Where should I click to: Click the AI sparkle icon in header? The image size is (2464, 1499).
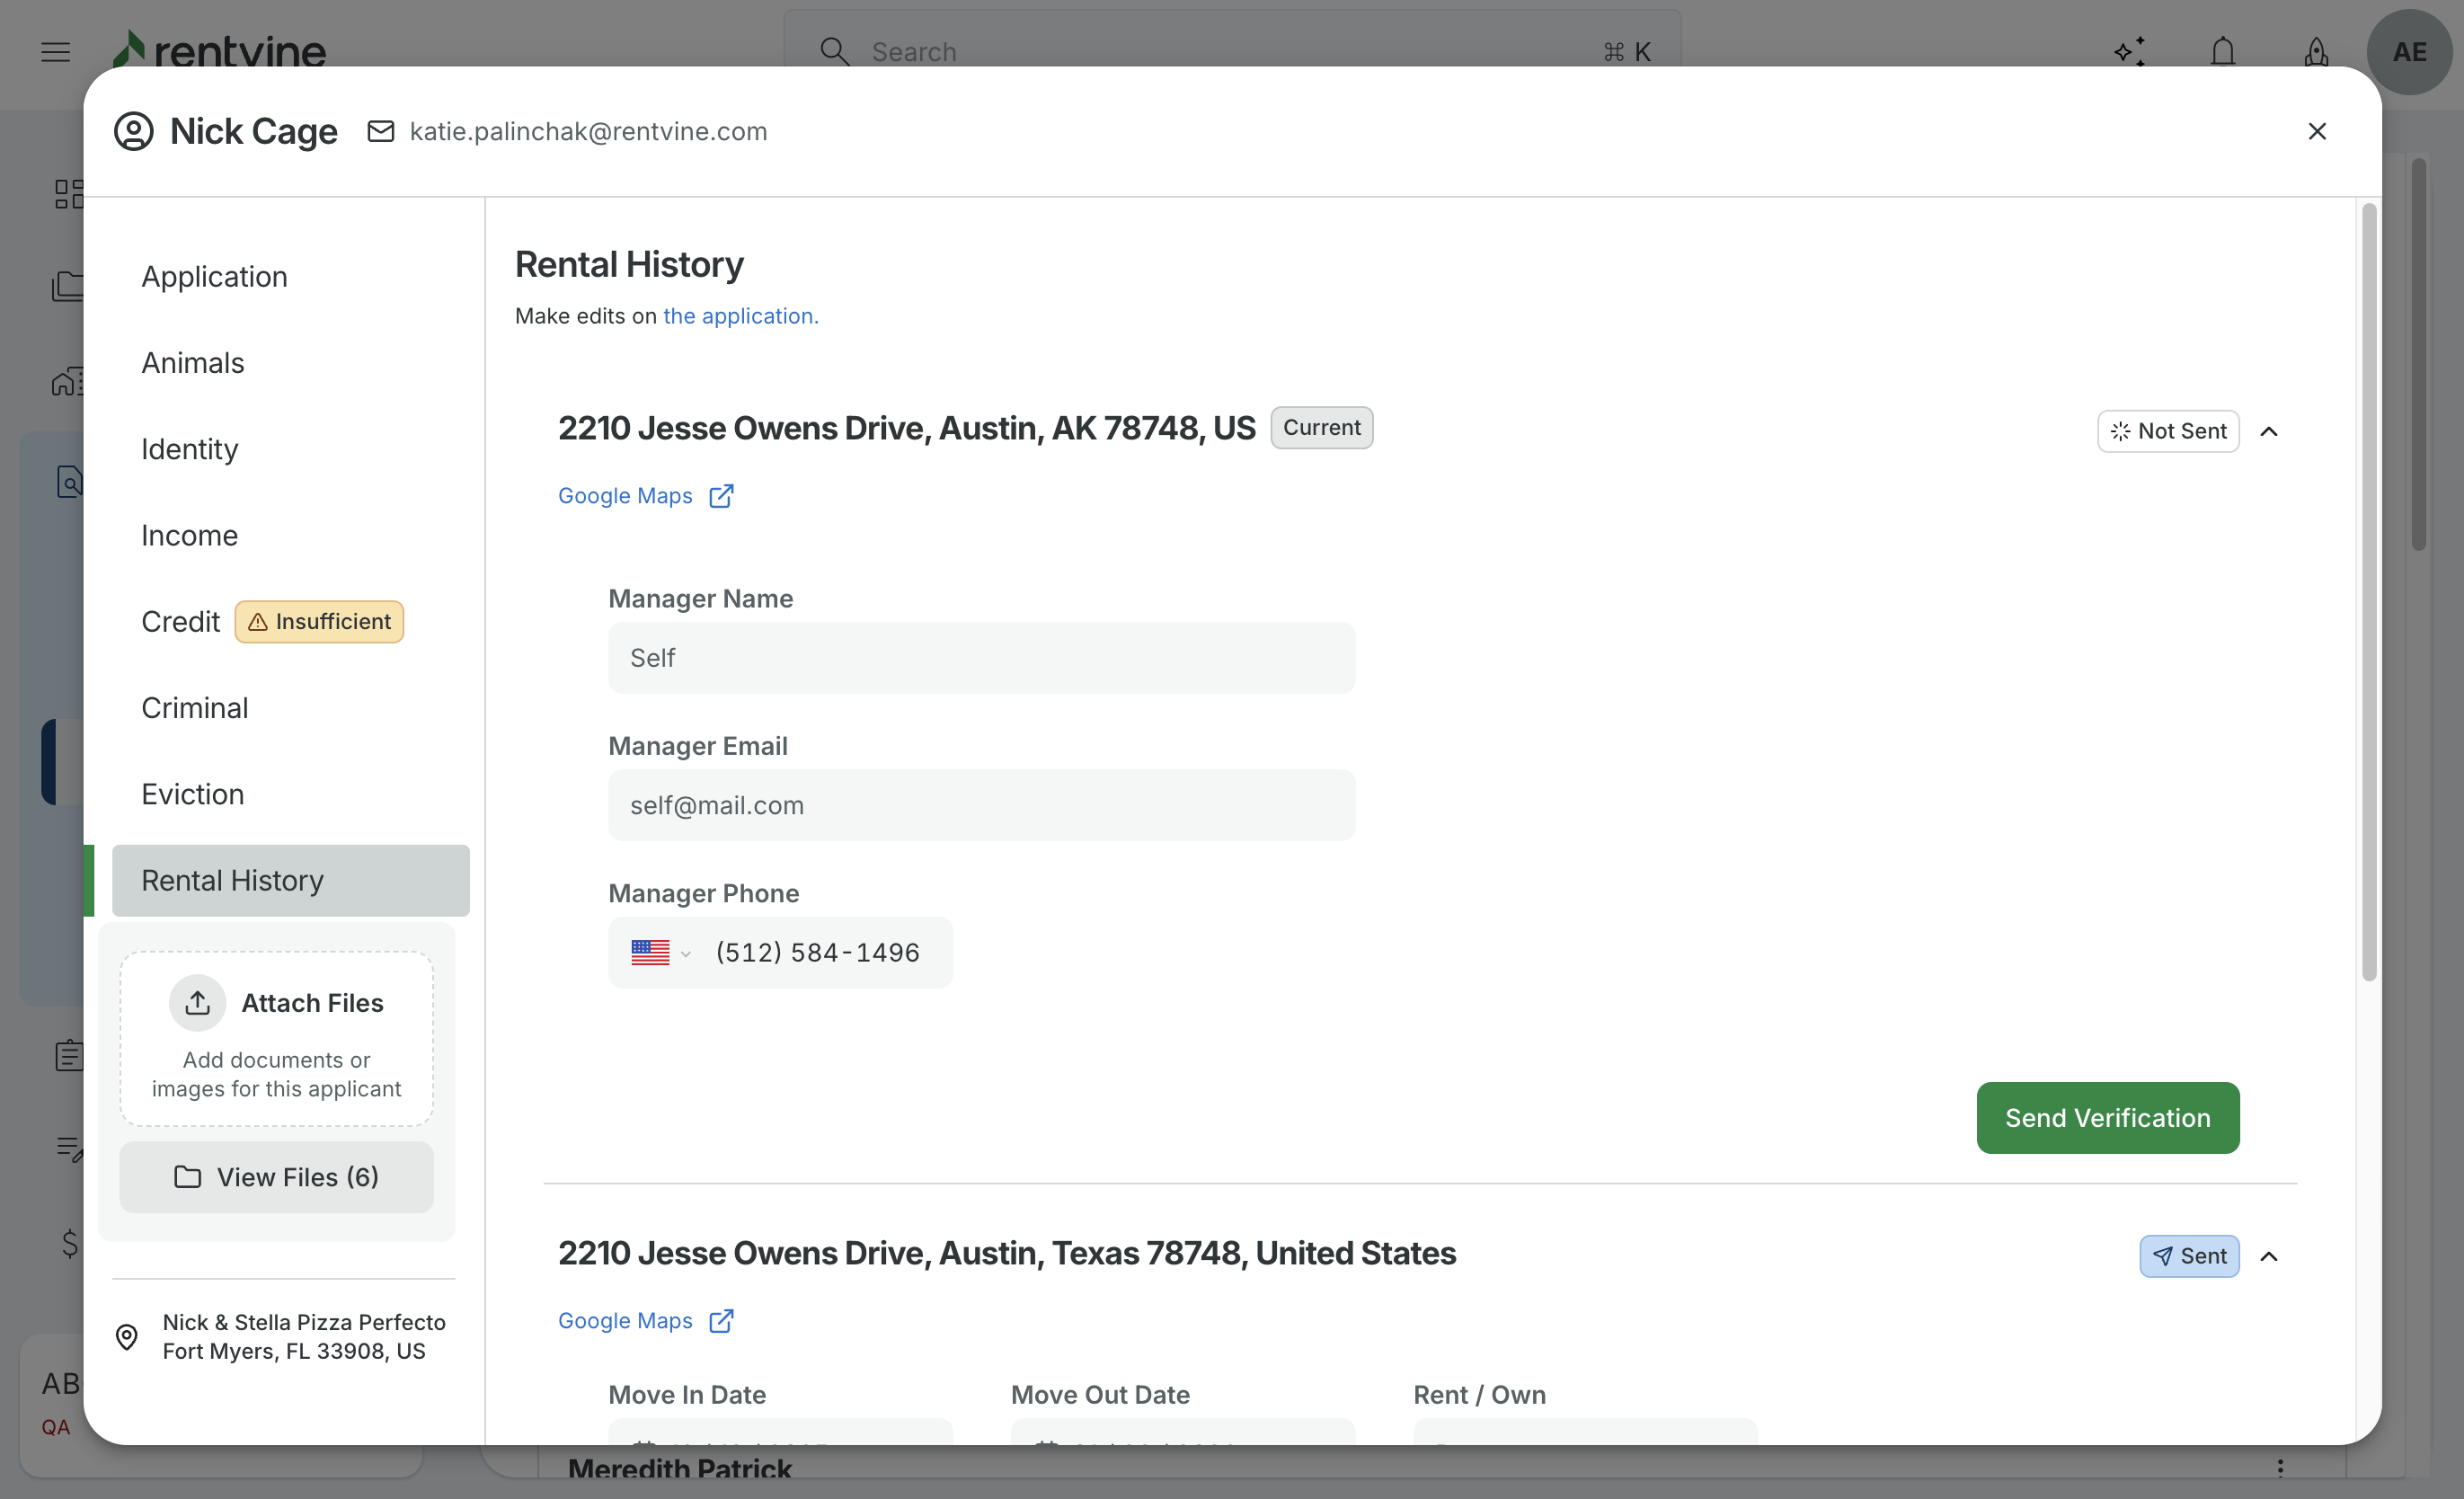tap(2129, 51)
